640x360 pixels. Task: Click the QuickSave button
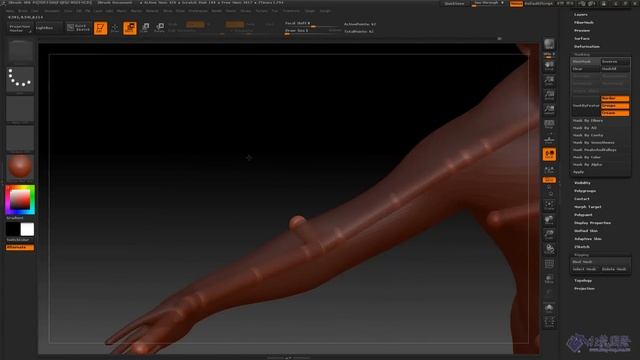(x=454, y=3)
